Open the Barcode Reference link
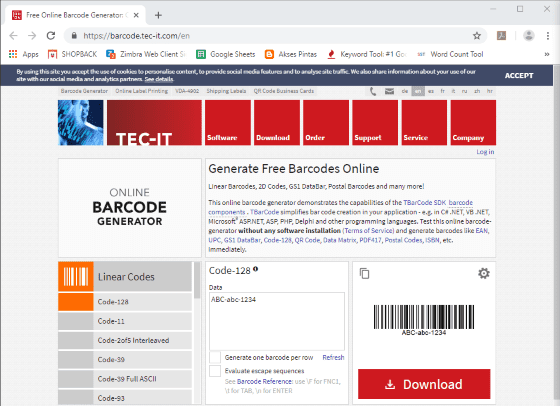Viewport: 560px width, 406px height. point(265,381)
